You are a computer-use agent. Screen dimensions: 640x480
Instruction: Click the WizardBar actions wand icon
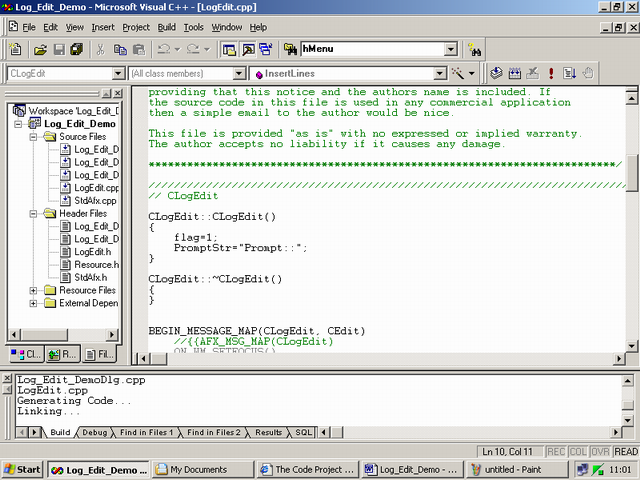(x=458, y=73)
